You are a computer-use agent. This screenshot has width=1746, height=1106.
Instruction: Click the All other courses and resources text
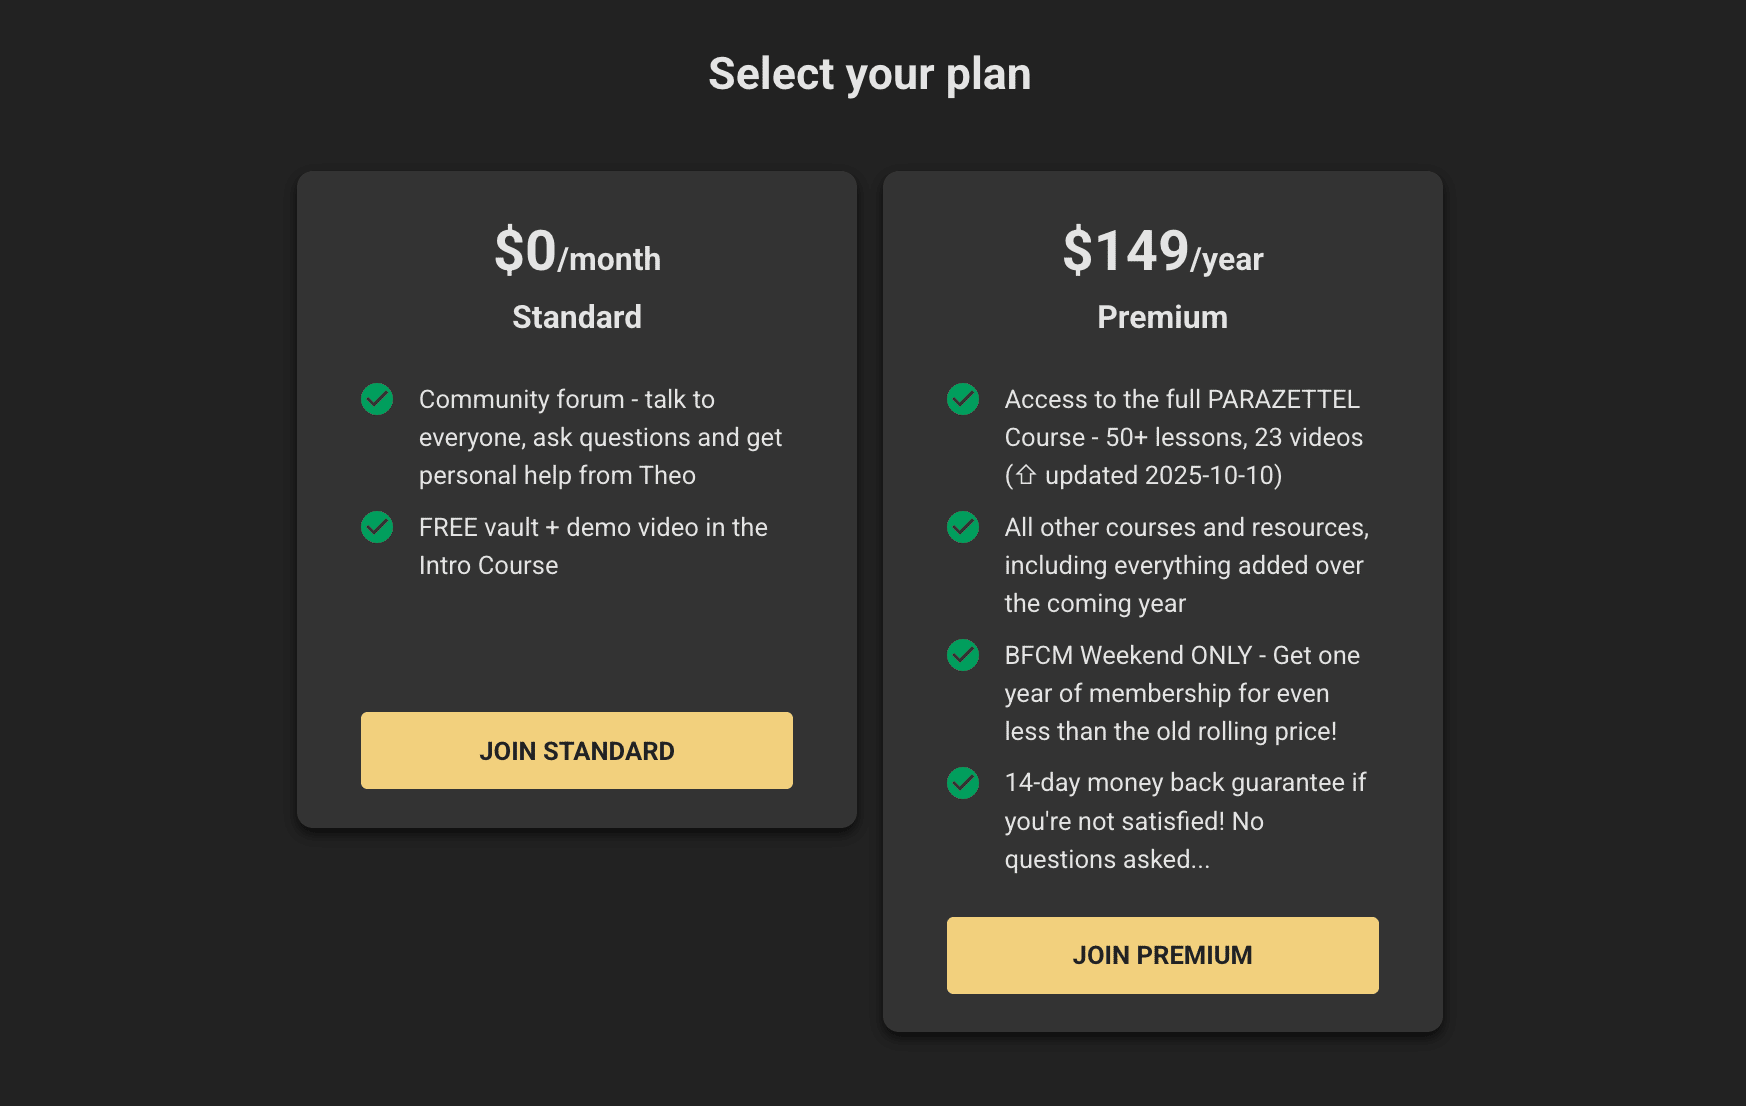[1186, 565]
